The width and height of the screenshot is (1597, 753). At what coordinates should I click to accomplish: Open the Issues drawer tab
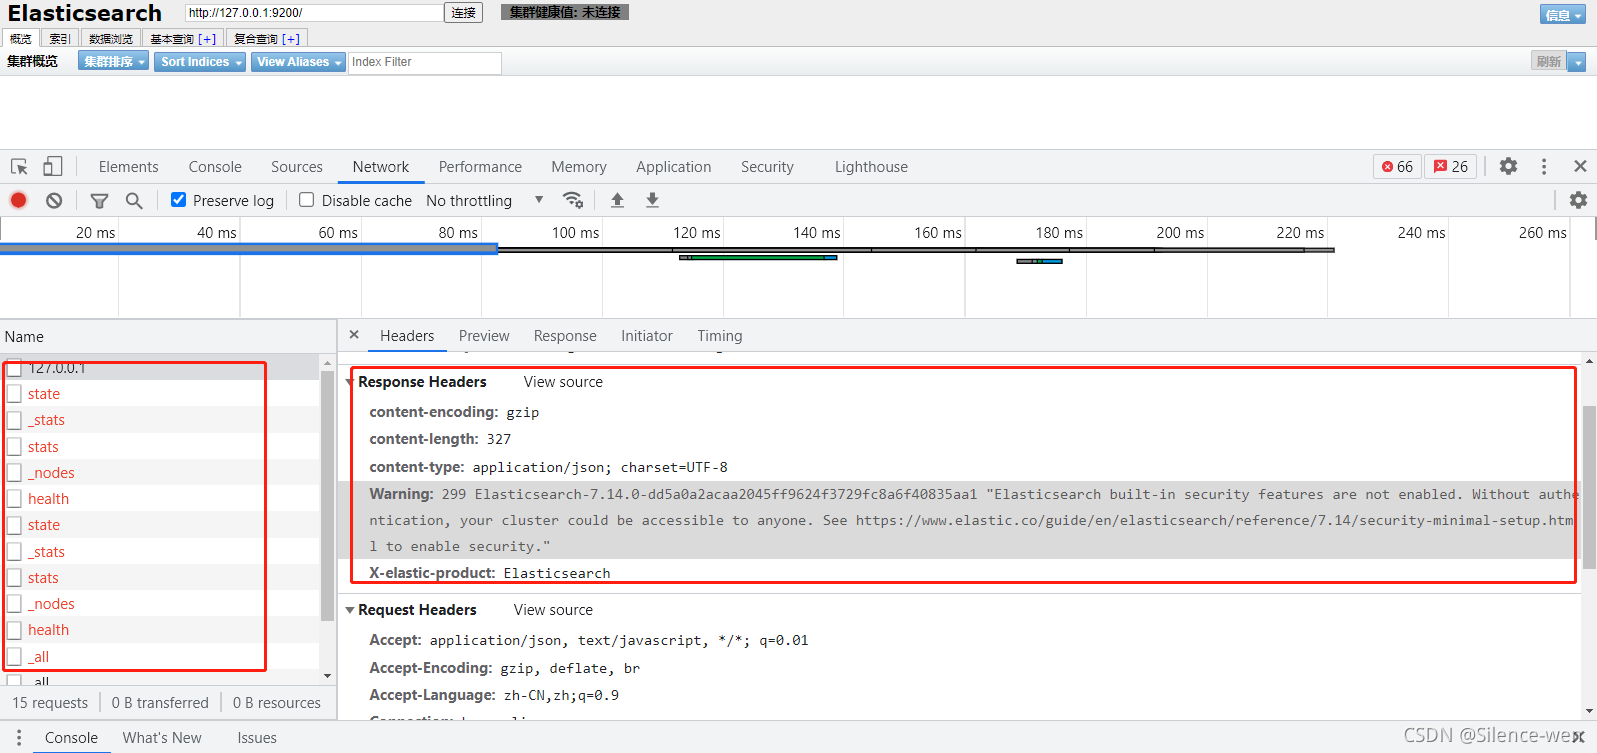257,738
